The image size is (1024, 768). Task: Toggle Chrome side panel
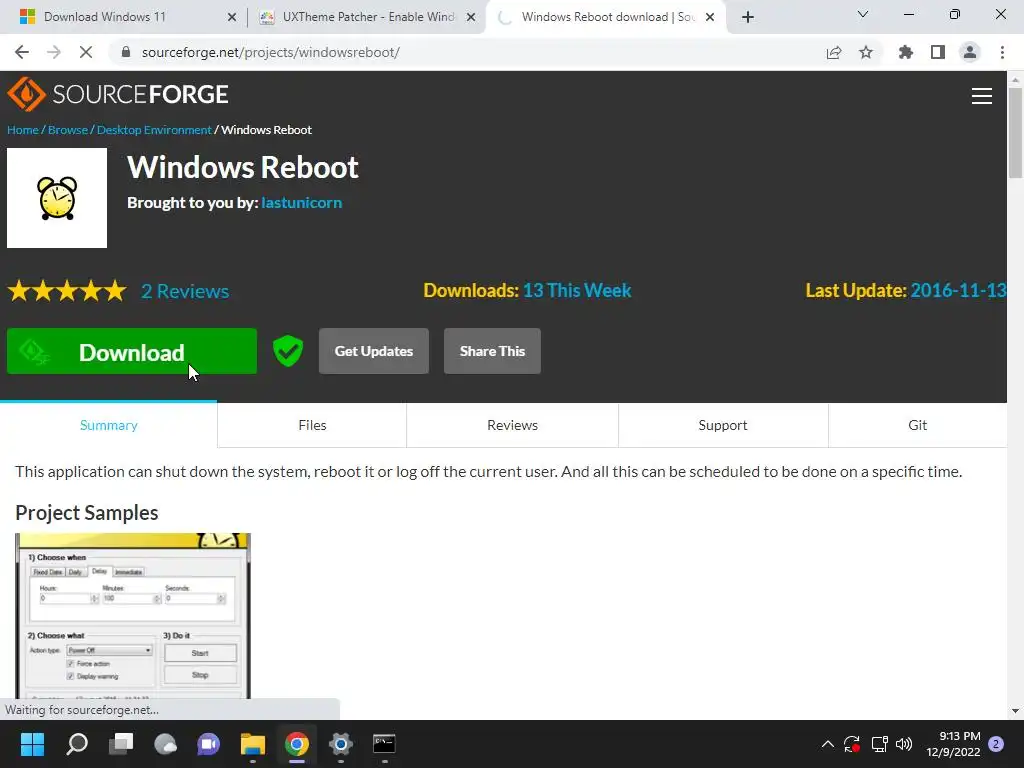coord(938,52)
